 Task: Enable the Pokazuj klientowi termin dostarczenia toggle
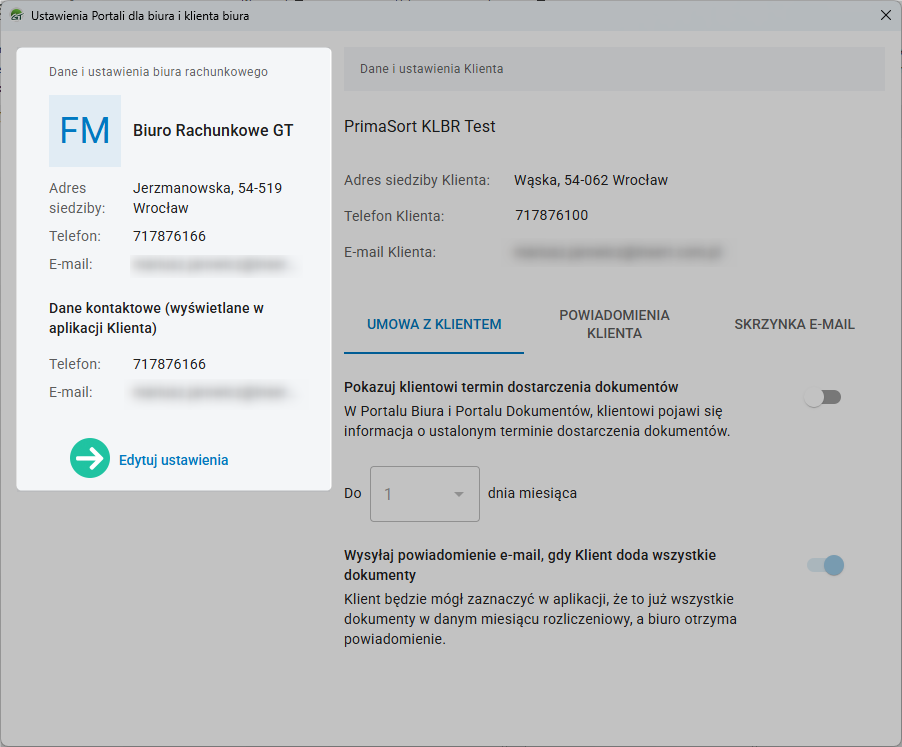[824, 398]
